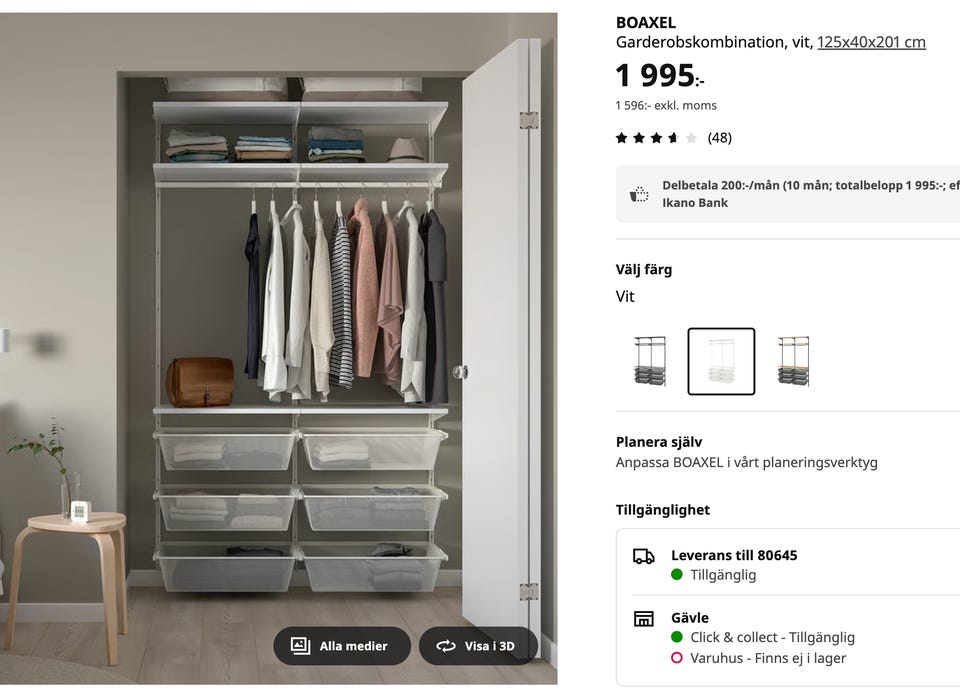Open the Alla medier gallery button
The image size is (960, 692).
click(x=342, y=645)
